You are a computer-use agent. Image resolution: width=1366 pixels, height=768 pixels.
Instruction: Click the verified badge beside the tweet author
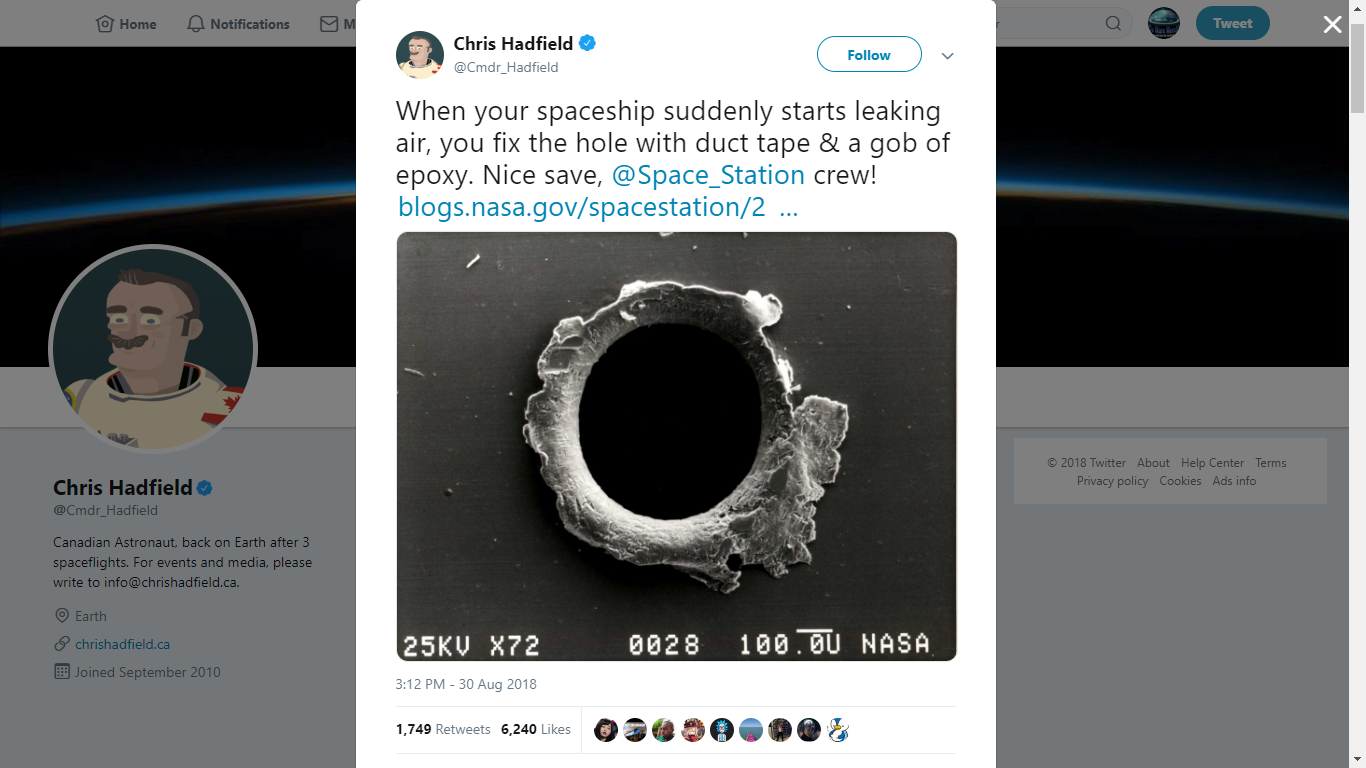click(x=588, y=43)
